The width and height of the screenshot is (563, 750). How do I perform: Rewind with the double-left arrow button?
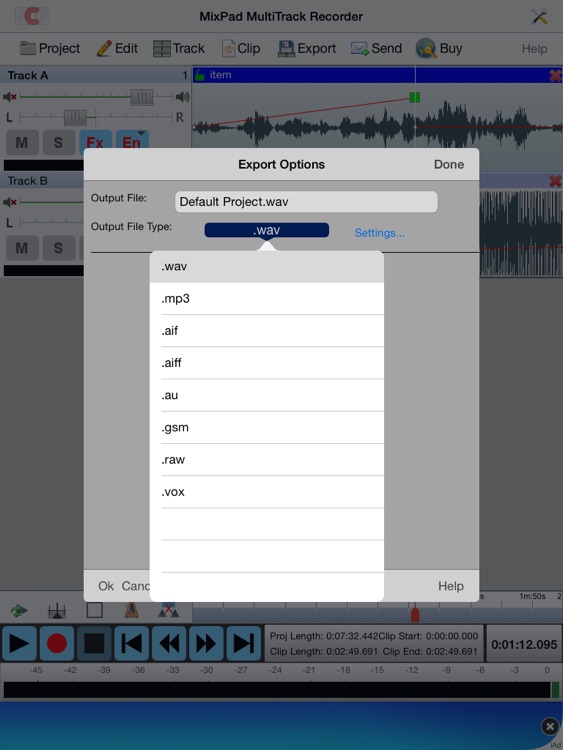[x=169, y=643]
